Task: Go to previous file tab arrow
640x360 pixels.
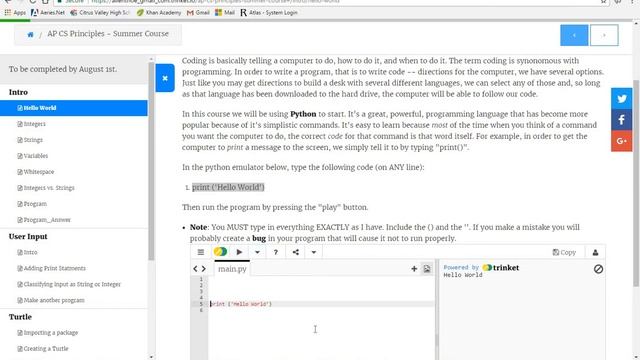Action: [x=195, y=269]
